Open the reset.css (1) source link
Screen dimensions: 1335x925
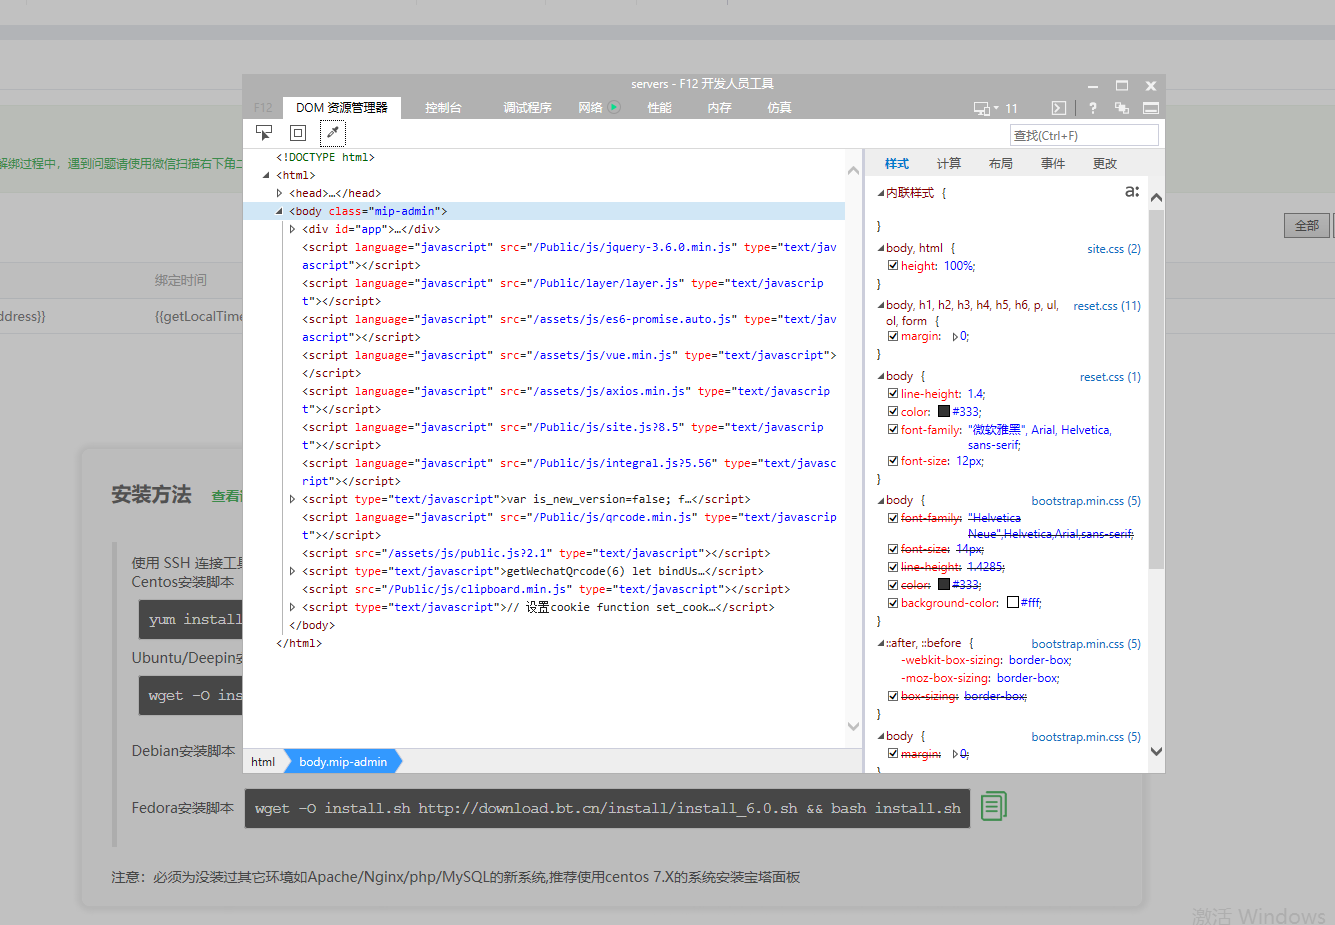click(1110, 377)
